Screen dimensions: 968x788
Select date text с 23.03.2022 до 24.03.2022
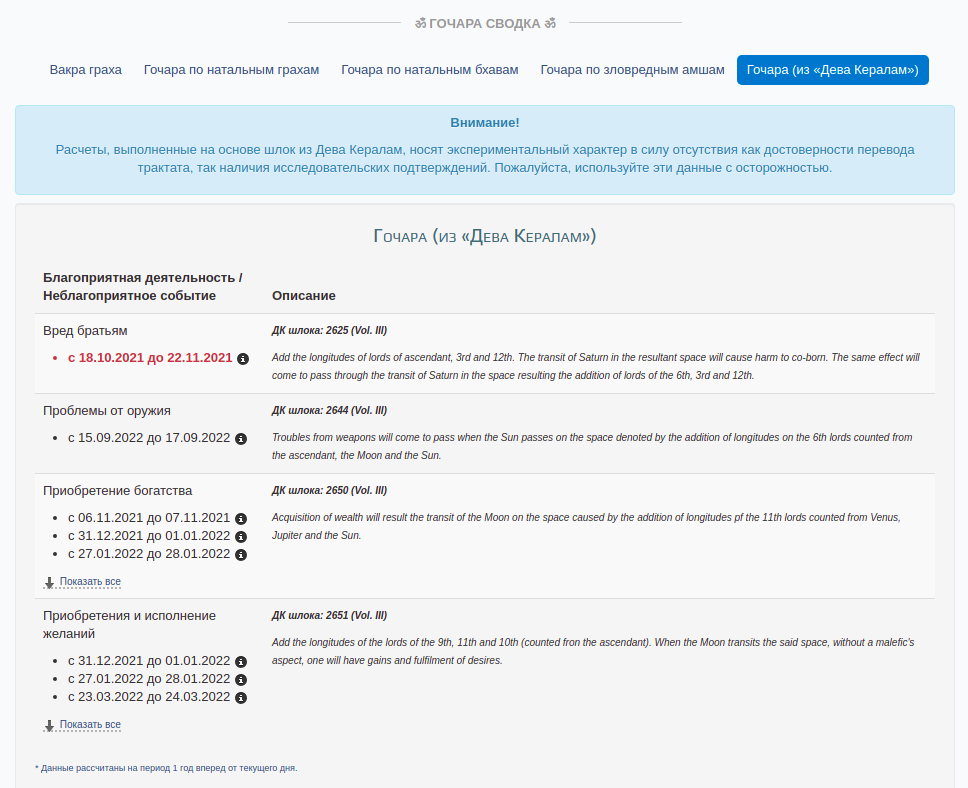tap(149, 697)
